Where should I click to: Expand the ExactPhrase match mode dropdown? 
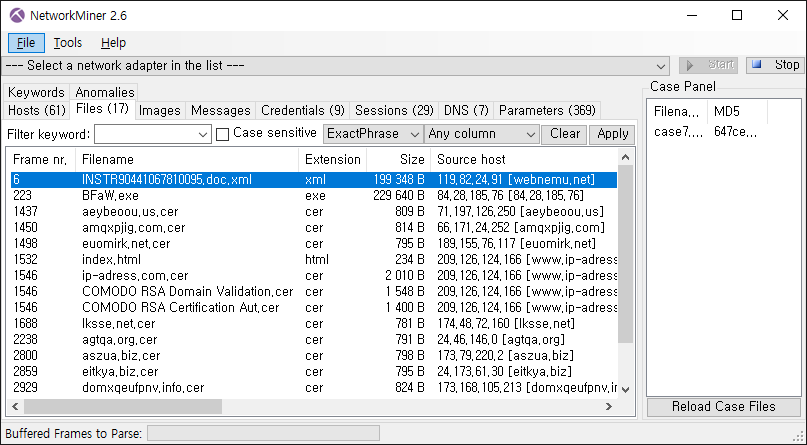coord(373,134)
